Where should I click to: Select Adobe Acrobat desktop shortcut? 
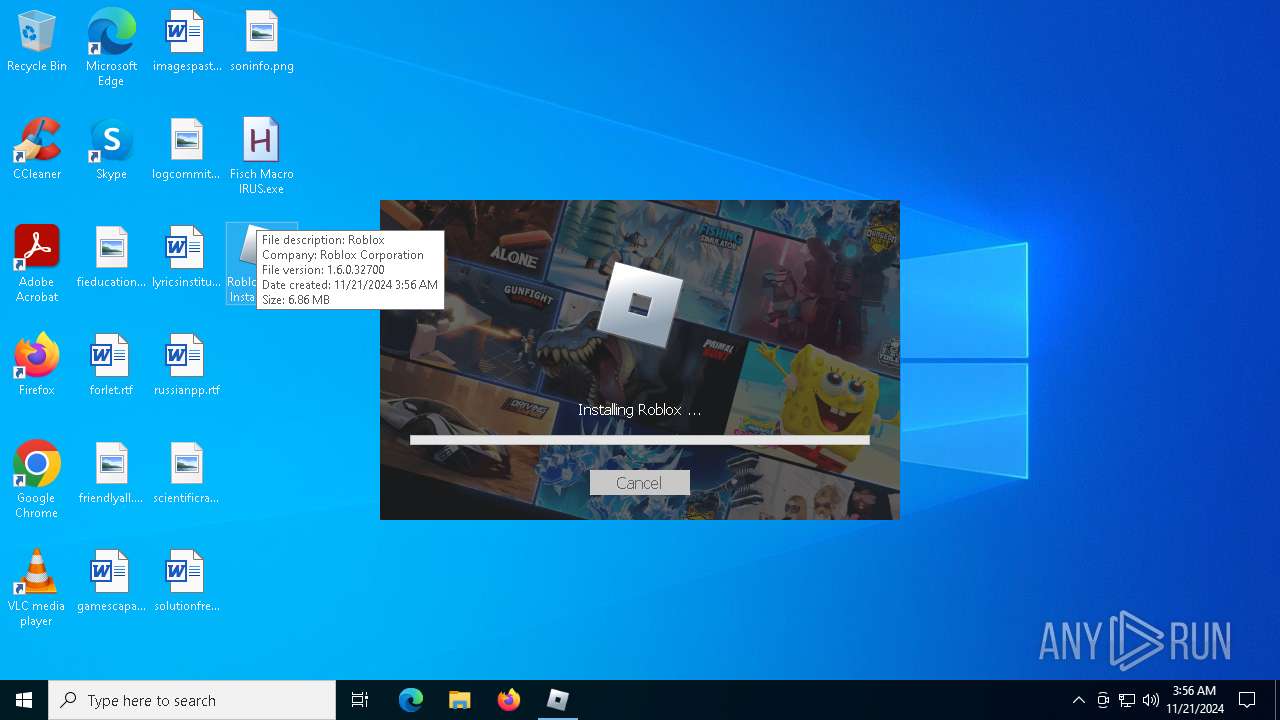click(37, 264)
